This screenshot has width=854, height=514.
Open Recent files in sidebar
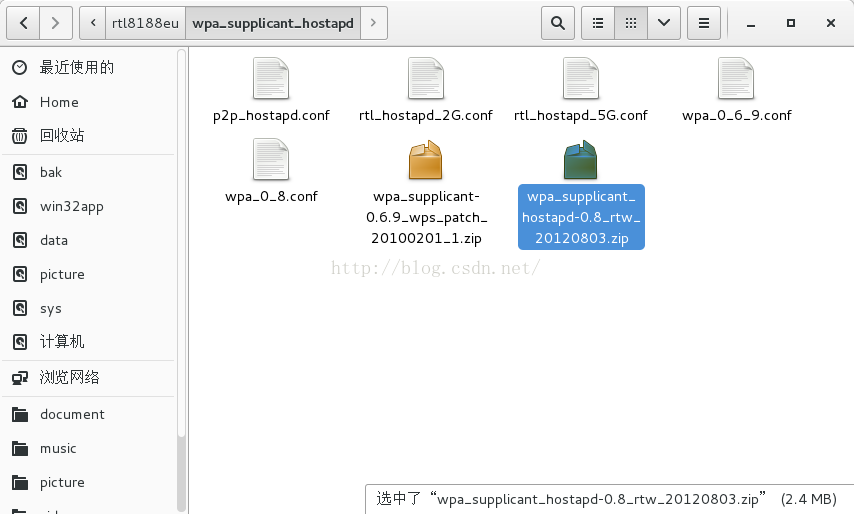(x=76, y=68)
